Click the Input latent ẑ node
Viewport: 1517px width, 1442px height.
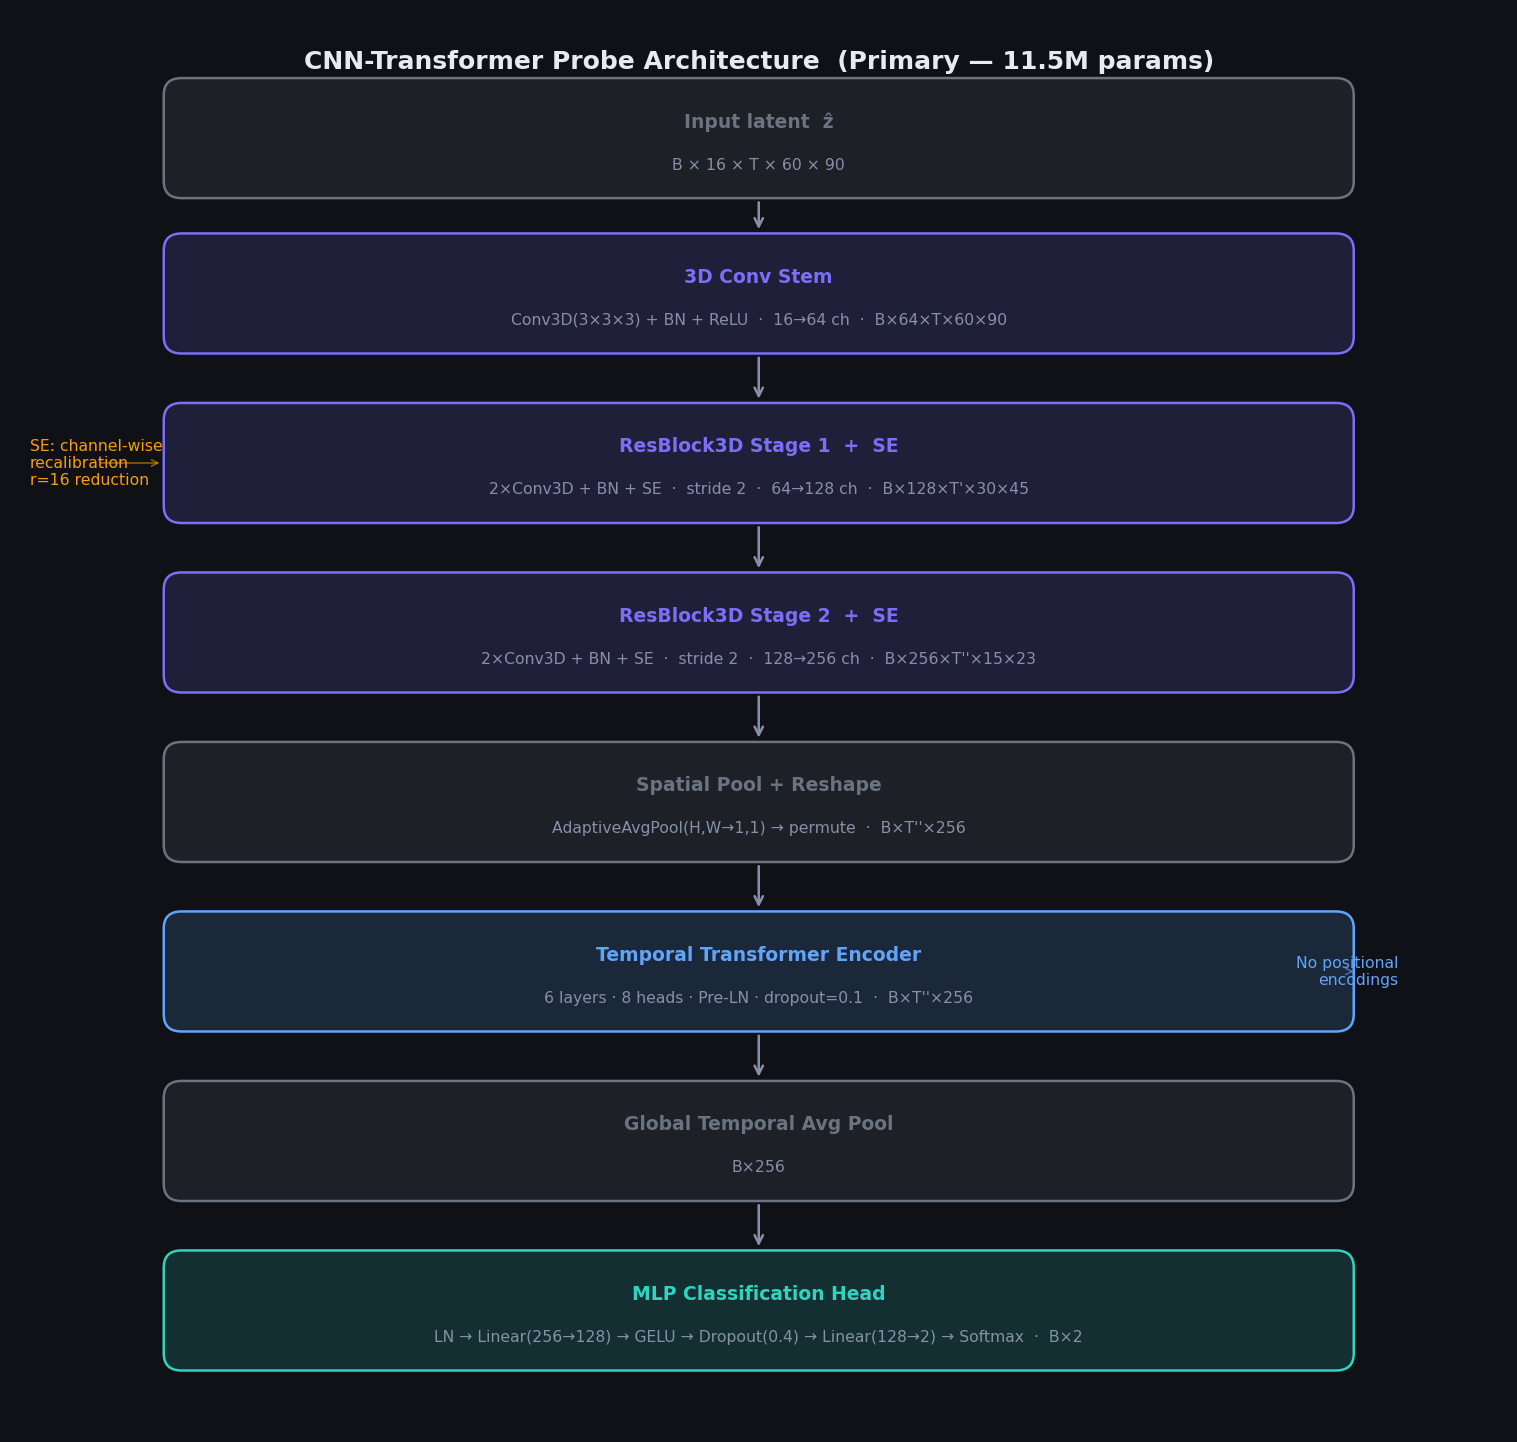click(x=758, y=138)
